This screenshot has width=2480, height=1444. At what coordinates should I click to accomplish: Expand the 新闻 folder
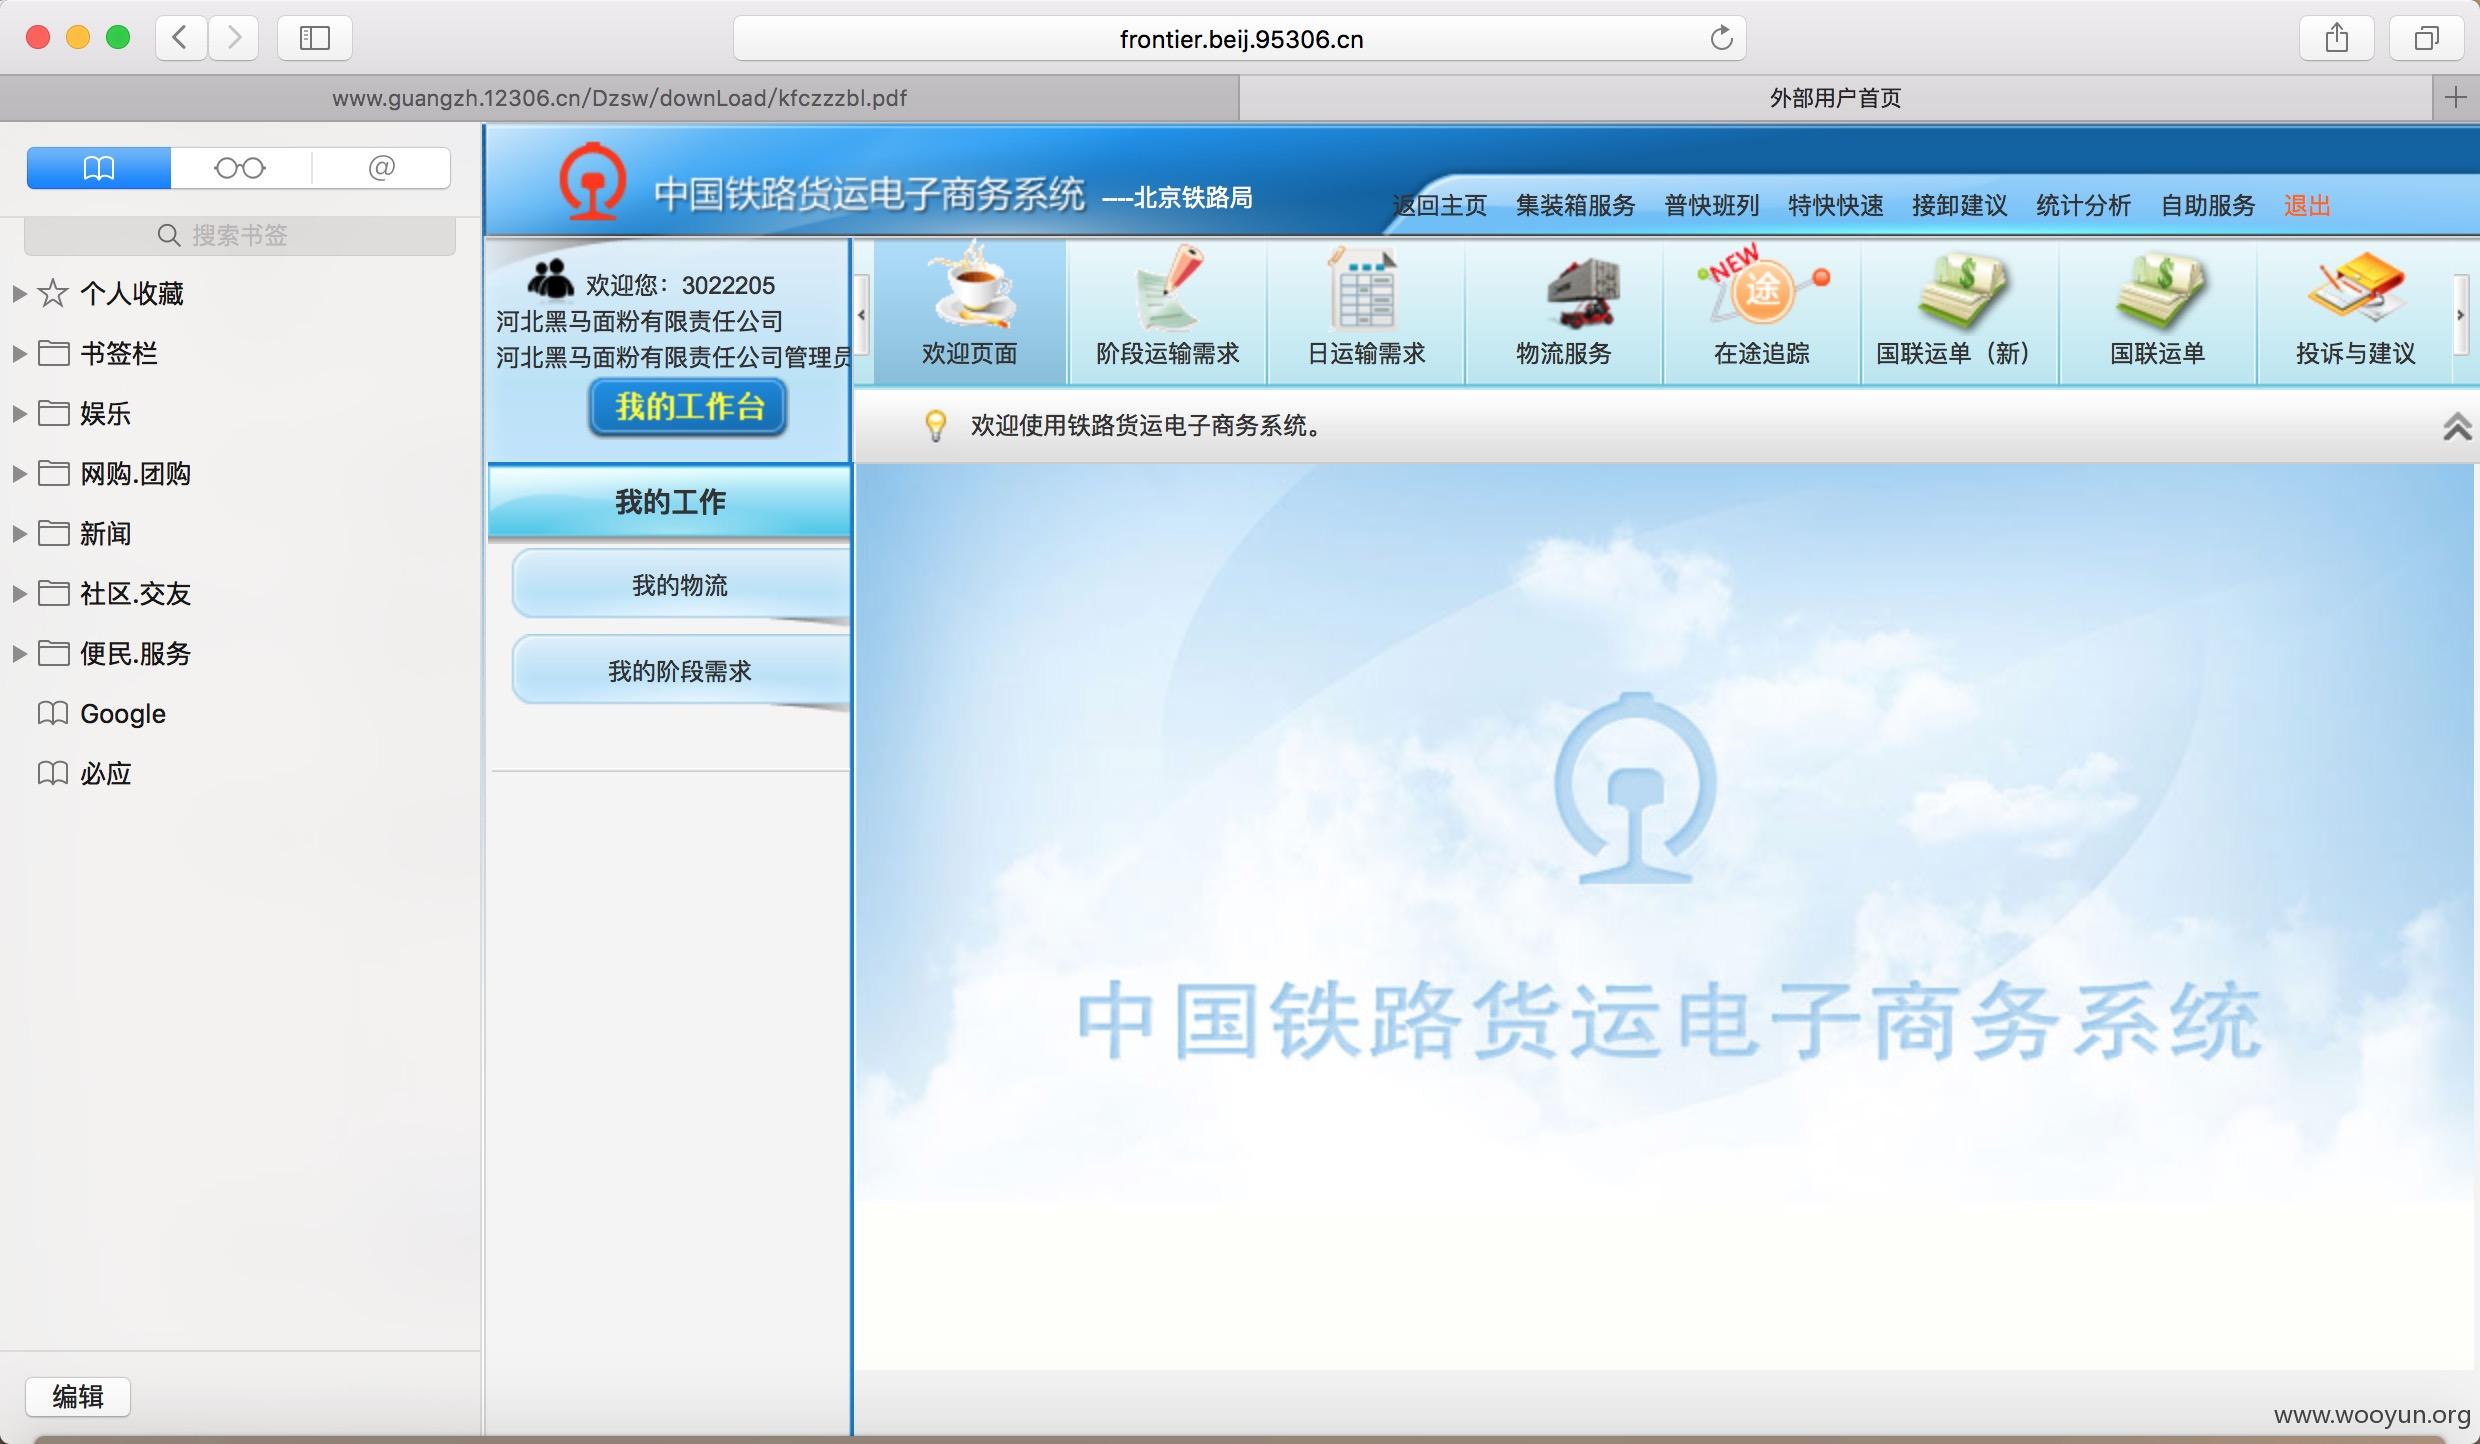pyautogui.click(x=18, y=533)
